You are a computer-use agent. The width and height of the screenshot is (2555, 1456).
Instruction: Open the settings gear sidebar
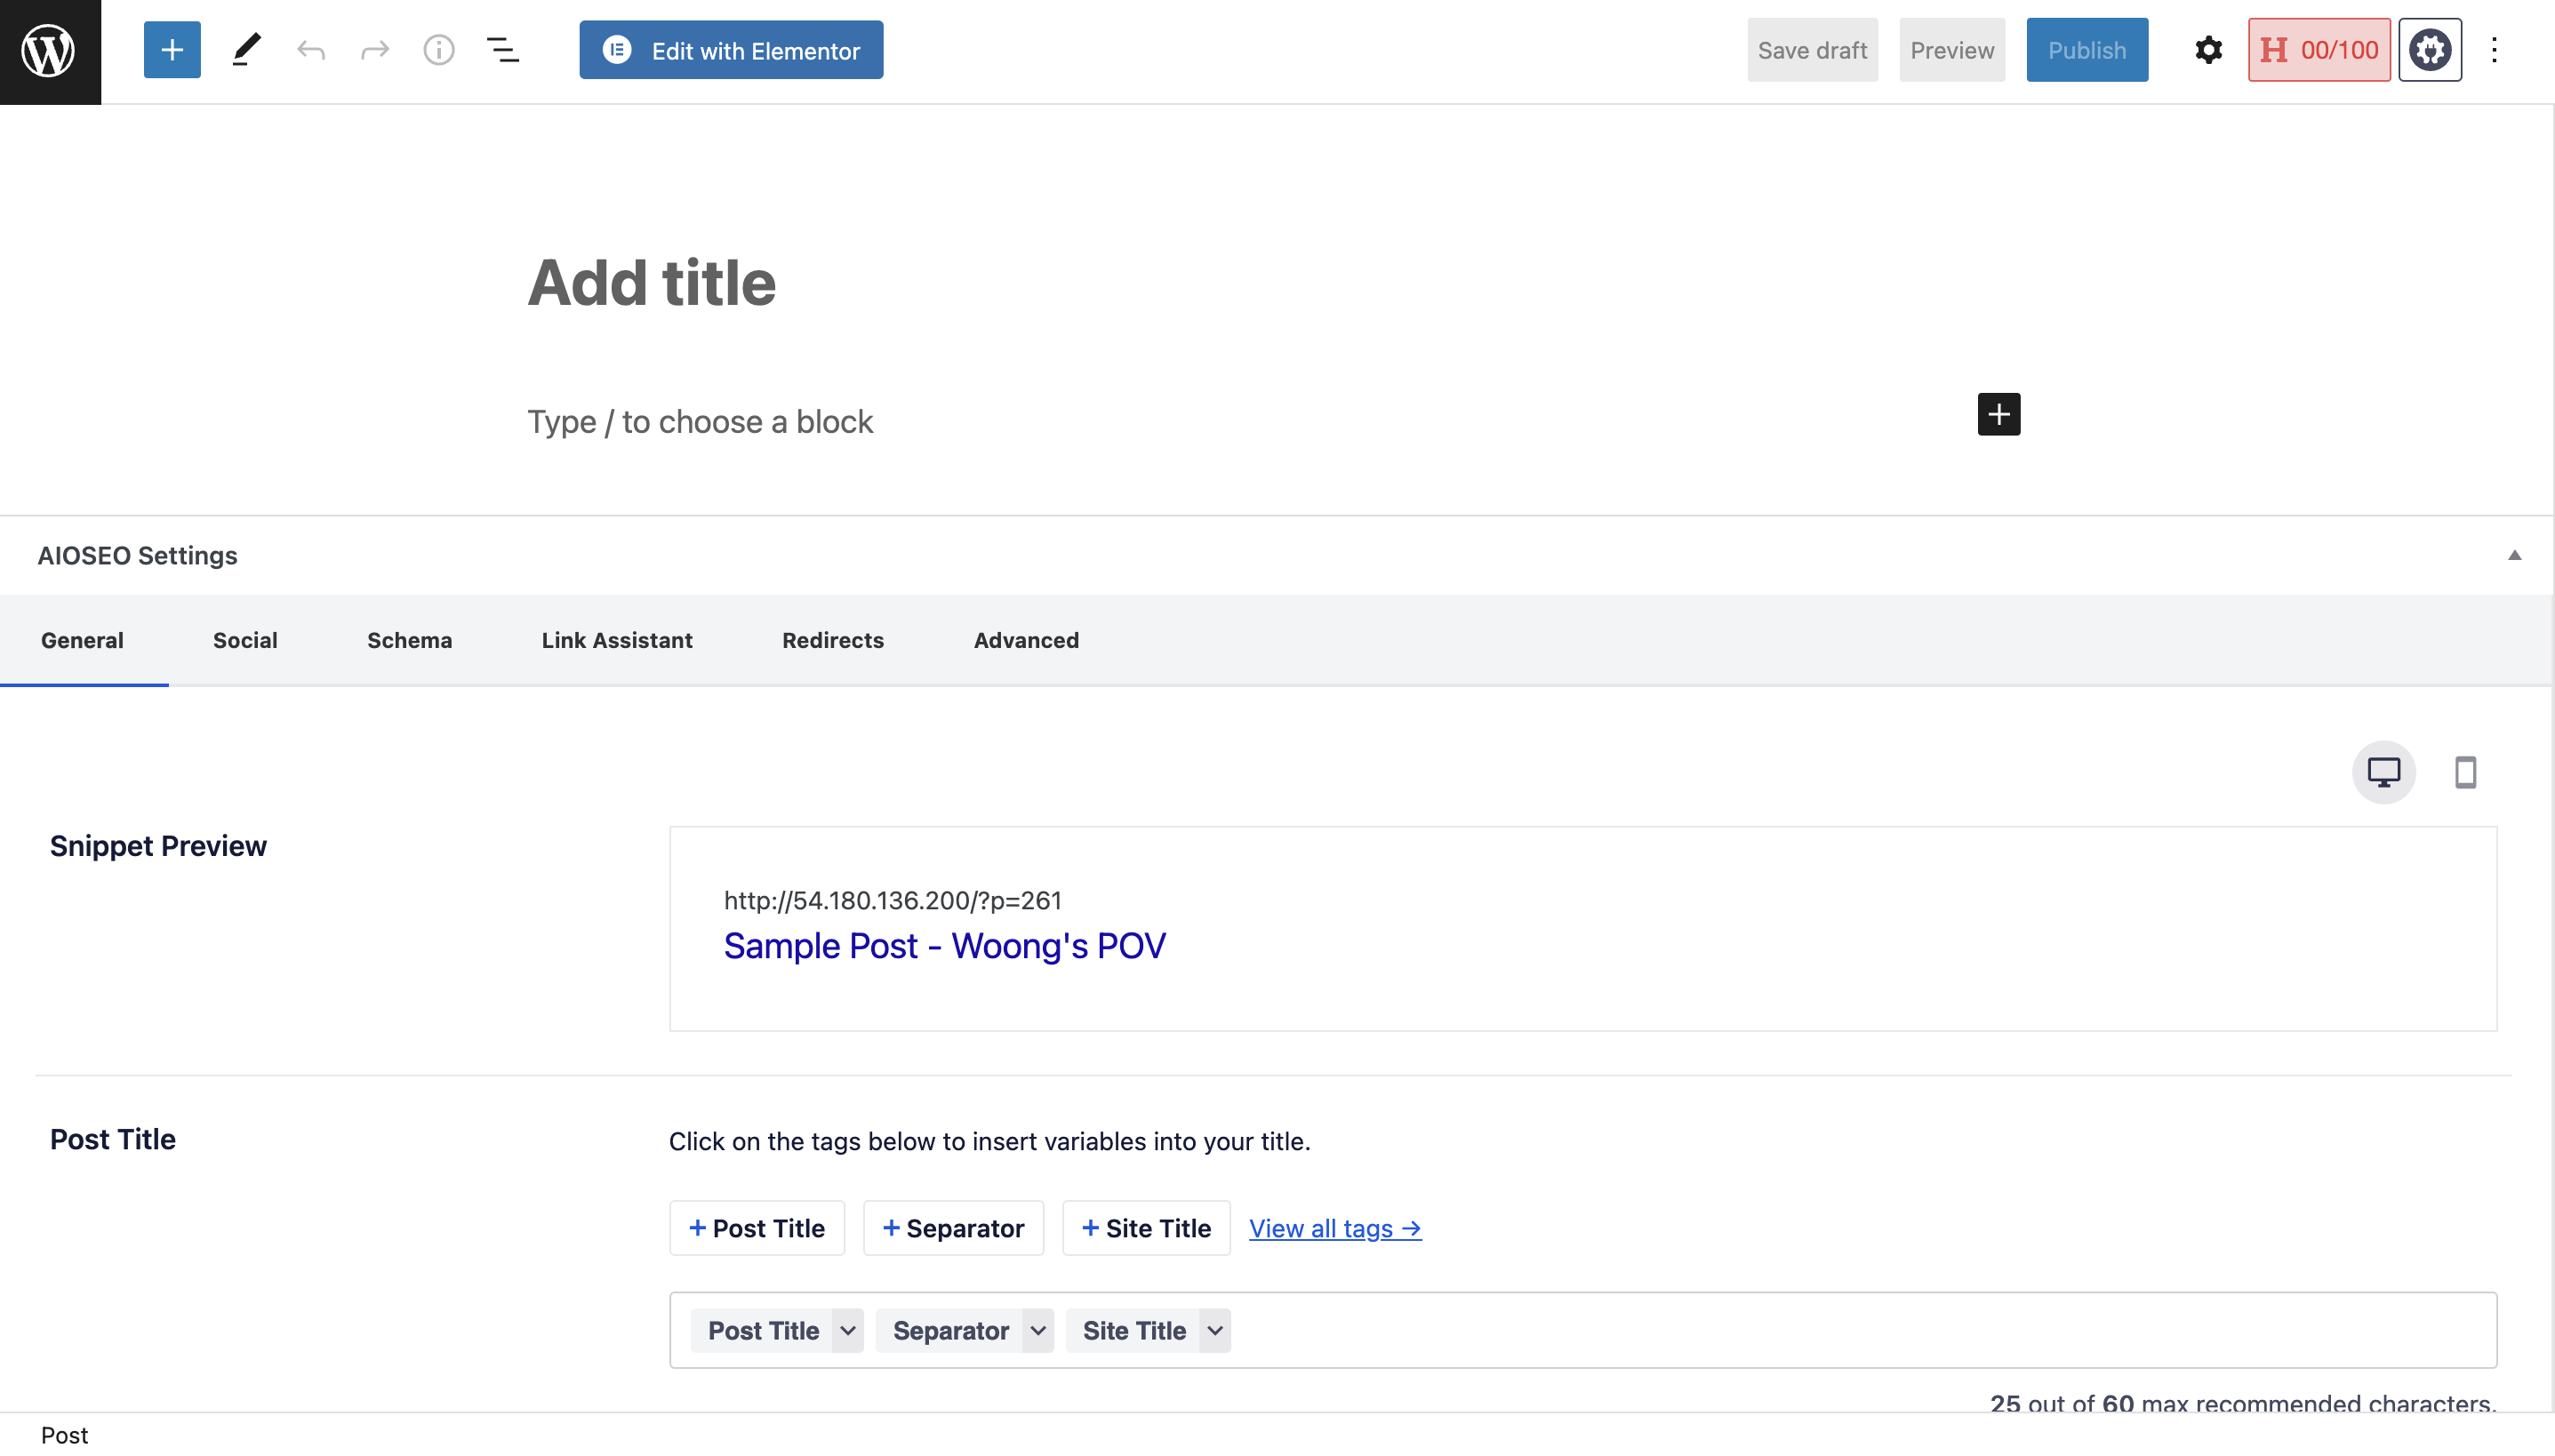coord(2208,50)
